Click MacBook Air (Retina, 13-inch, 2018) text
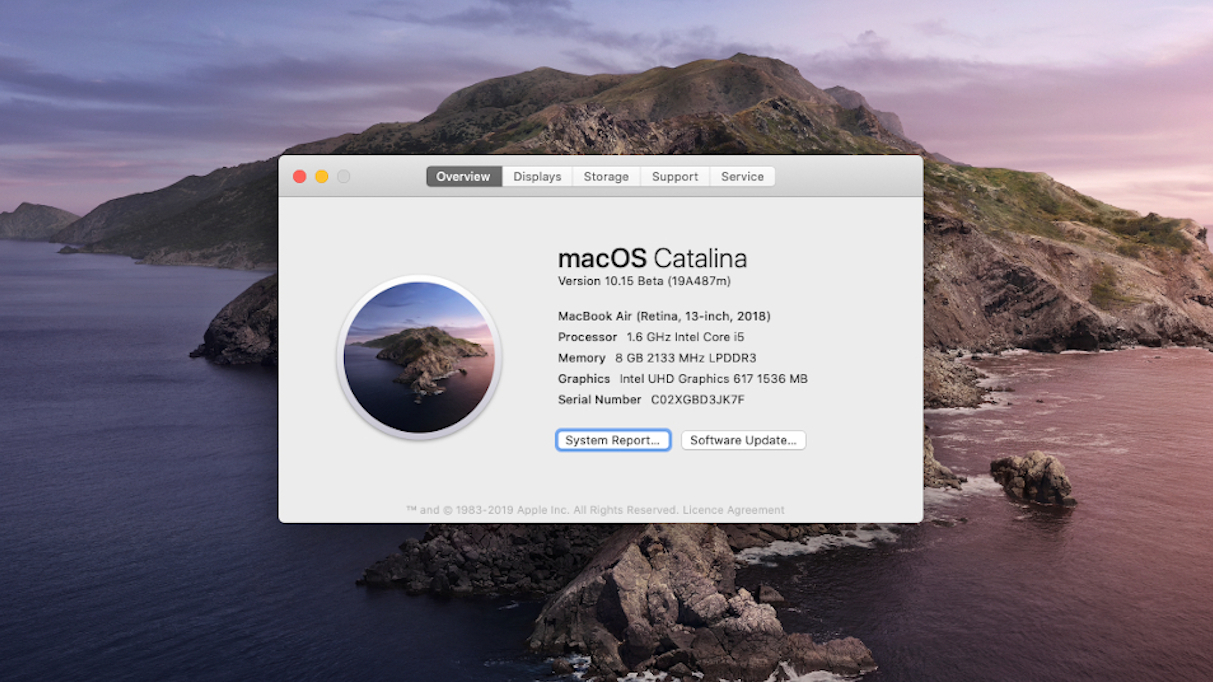The image size is (1213, 682). click(664, 316)
